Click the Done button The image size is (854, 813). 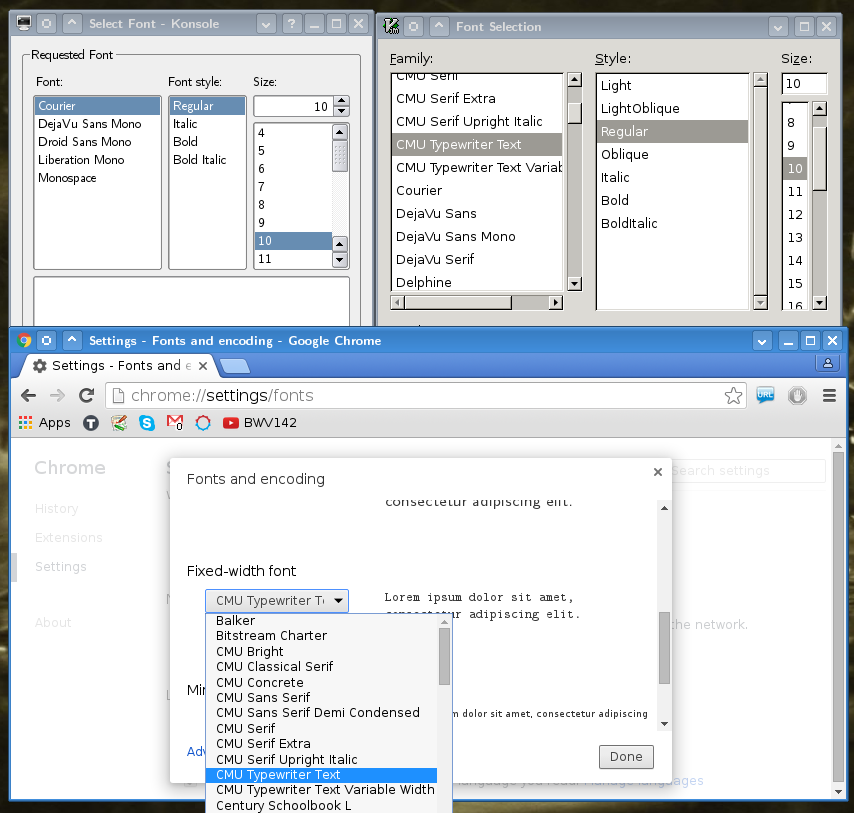[x=626, y=757]
